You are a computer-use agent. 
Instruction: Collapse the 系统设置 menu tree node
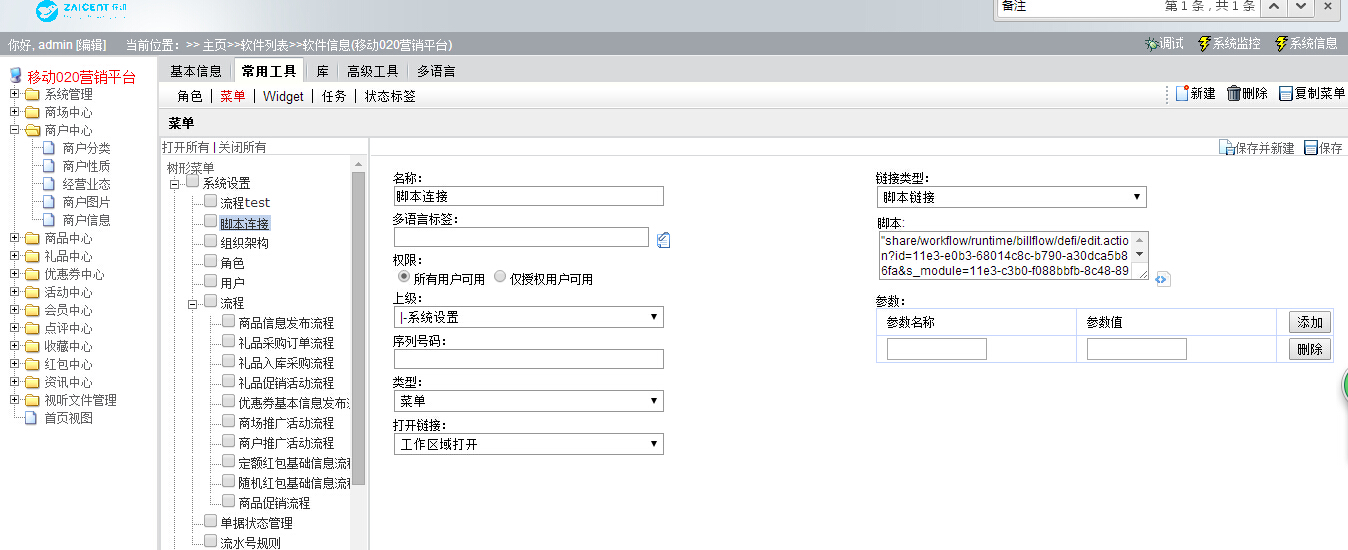pyautogui.click(x=175, y=183)
